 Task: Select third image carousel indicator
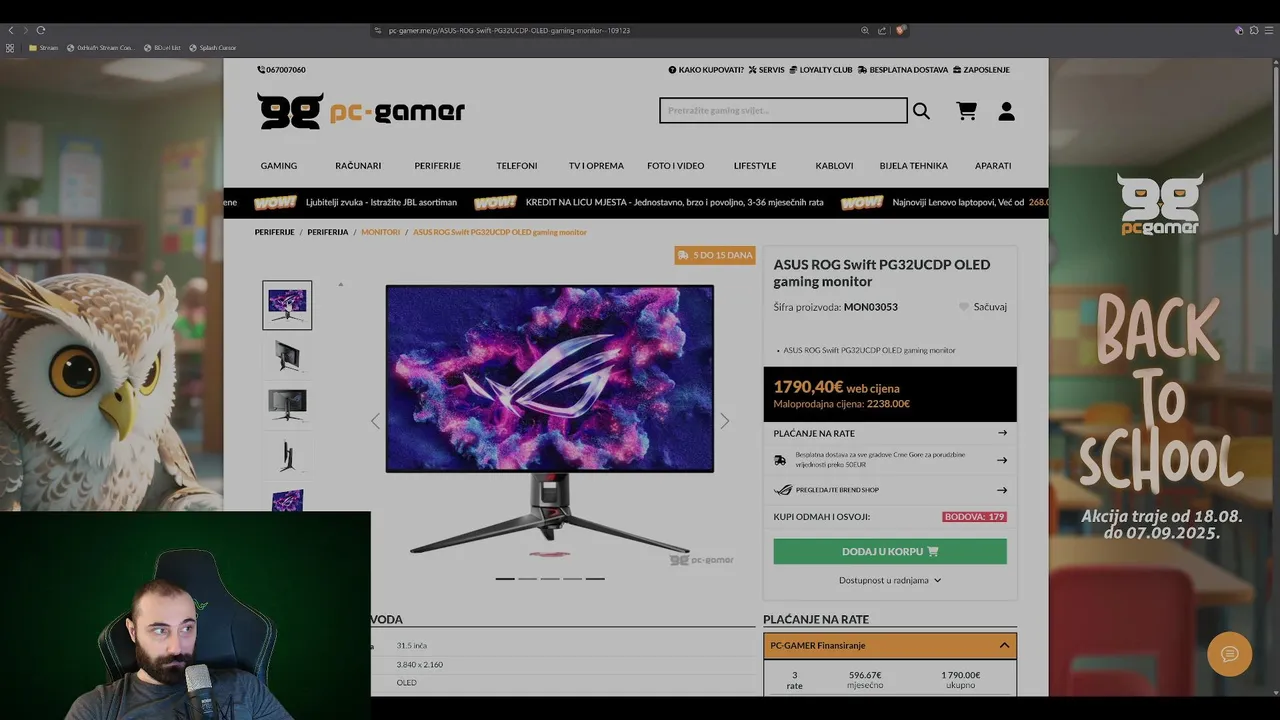pyautogui.click(x=550, y=579)
